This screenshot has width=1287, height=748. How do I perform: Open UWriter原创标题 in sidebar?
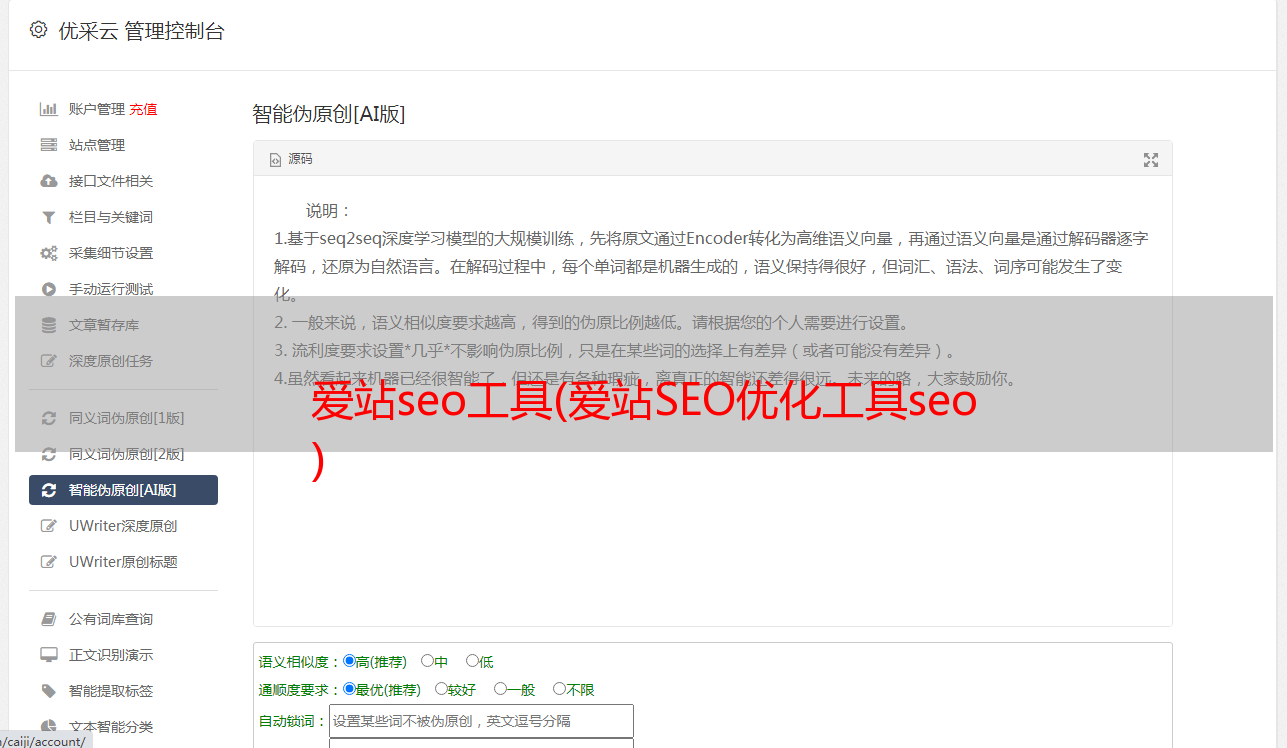tap(123, 562)
